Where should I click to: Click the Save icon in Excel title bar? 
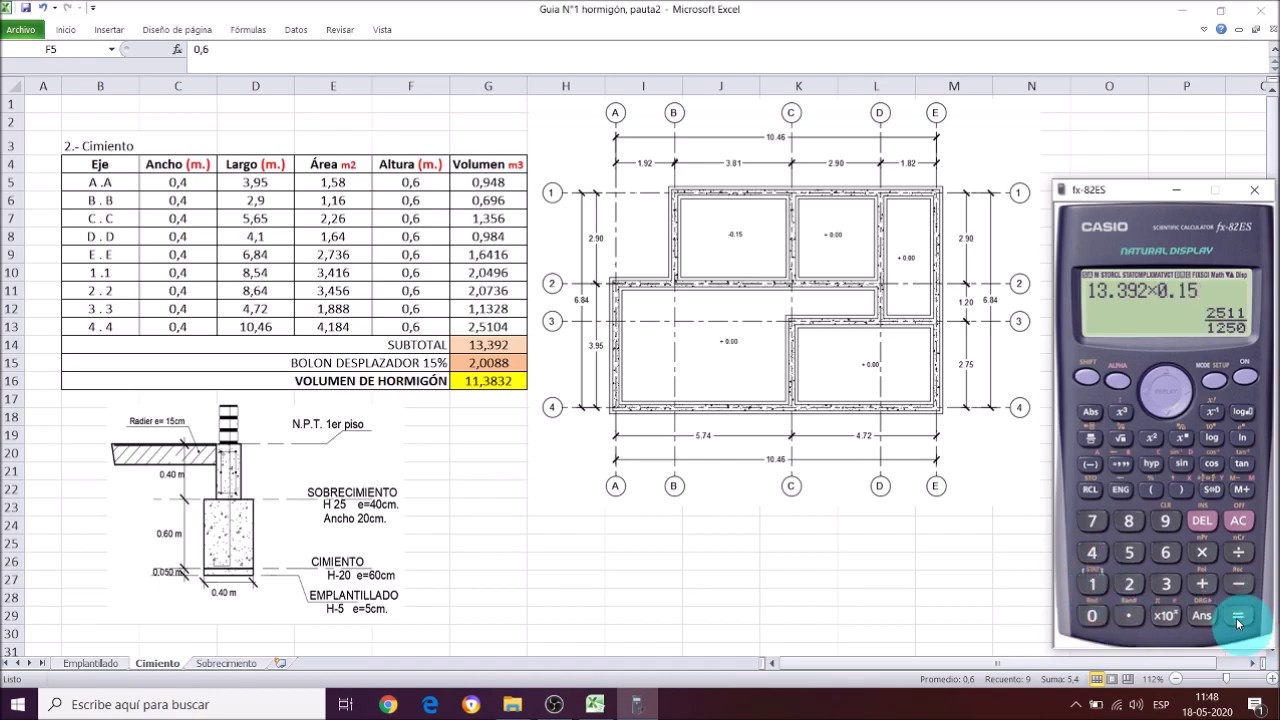pos(26,8)
